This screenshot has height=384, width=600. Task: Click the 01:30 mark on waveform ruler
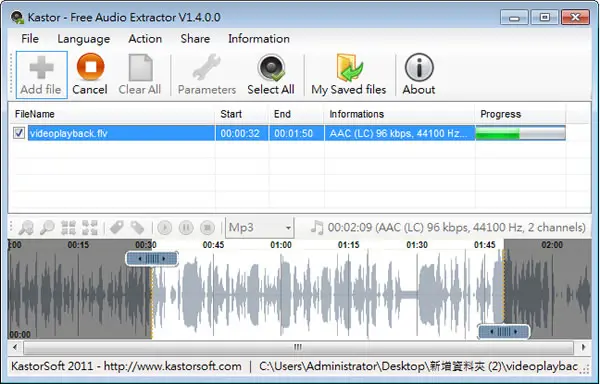click(x=417, y=245)
